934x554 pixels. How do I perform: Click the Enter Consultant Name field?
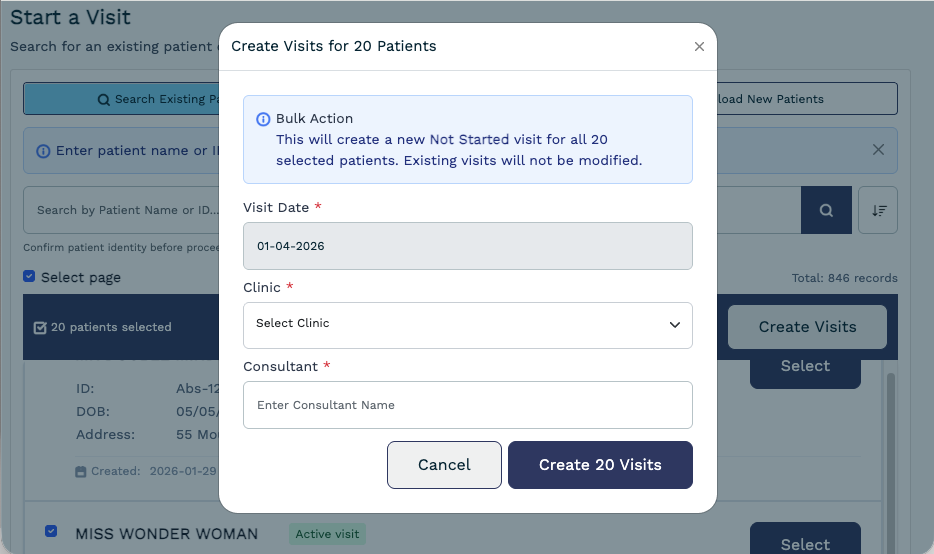tap(467, 405)
